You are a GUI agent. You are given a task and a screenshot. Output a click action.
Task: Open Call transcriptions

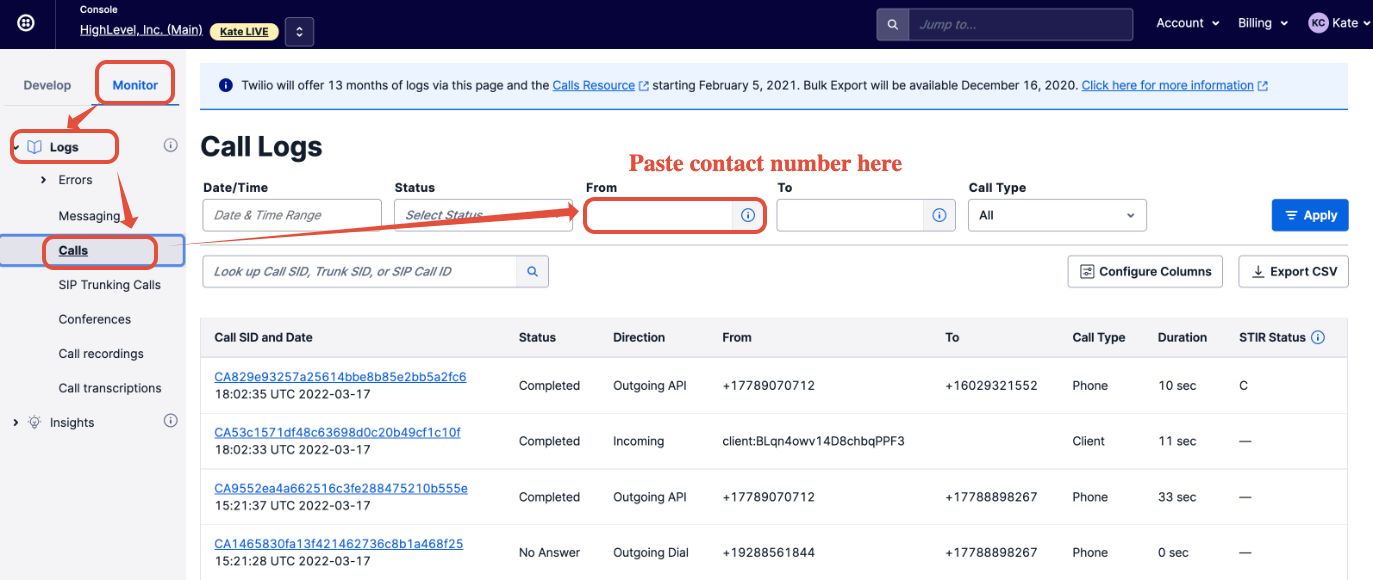(110, 388)
